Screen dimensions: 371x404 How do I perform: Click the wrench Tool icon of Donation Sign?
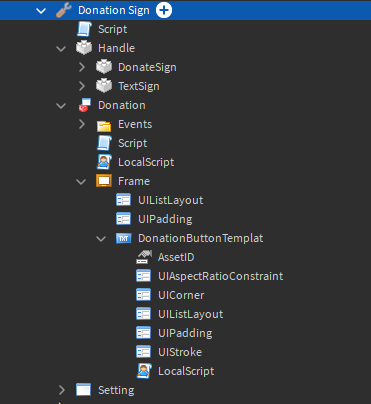(x=64, y=10)
